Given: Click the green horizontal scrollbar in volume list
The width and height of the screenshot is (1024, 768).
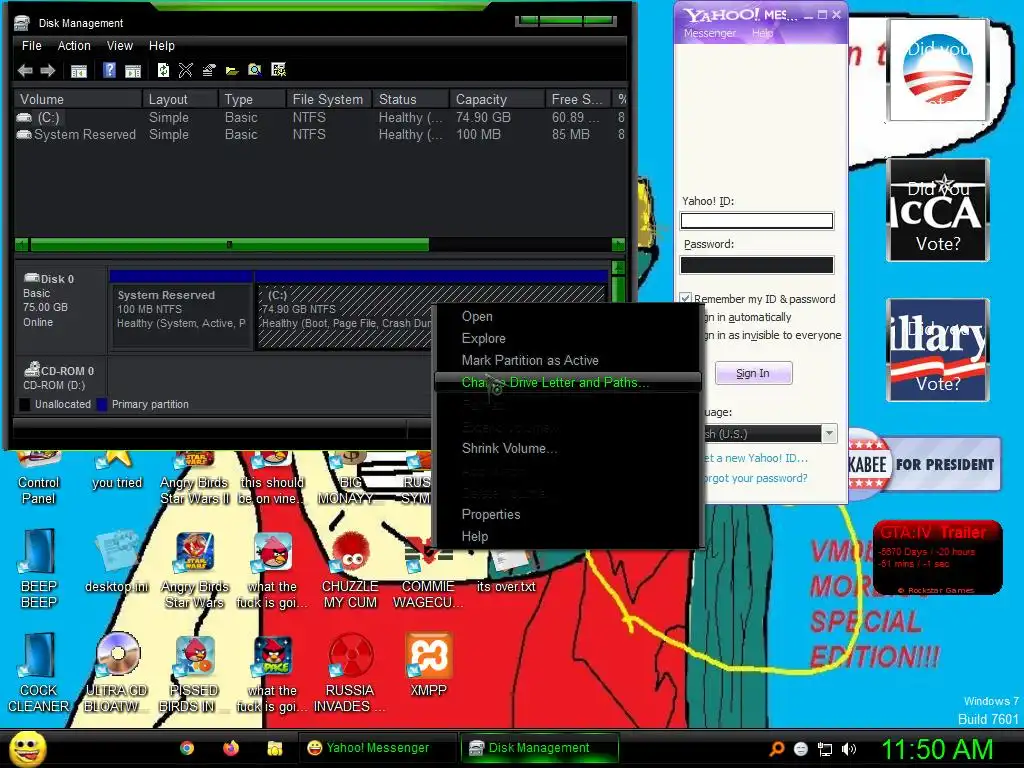Looking at the screenshot, I should tap(229, 245).
